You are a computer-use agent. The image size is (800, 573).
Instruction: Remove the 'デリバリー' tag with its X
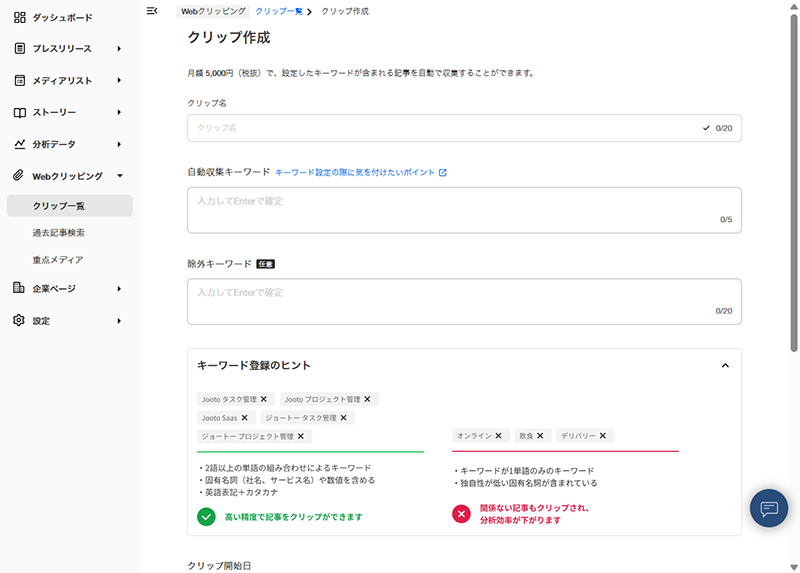[x=603, y=436]
